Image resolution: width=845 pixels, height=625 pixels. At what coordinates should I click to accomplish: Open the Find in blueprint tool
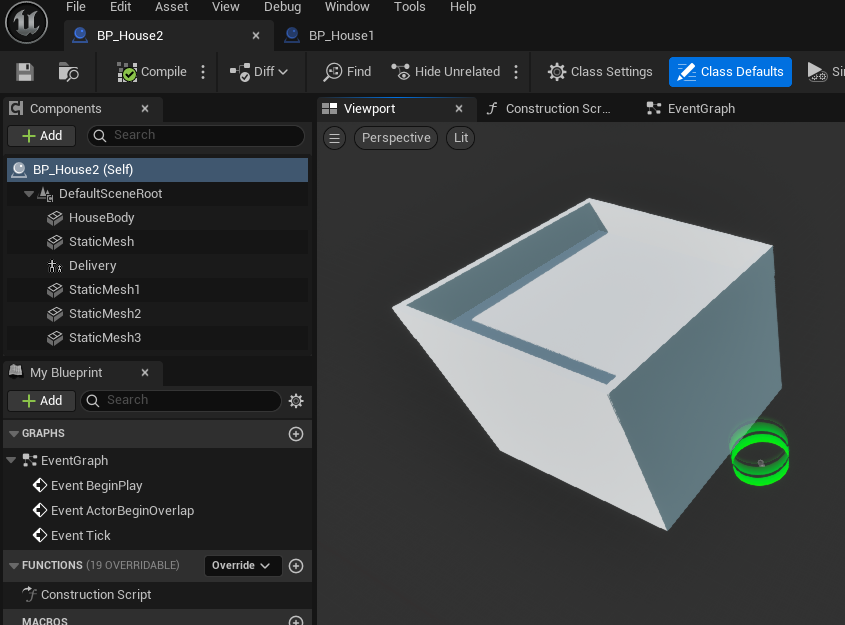(x=347, y=72)
